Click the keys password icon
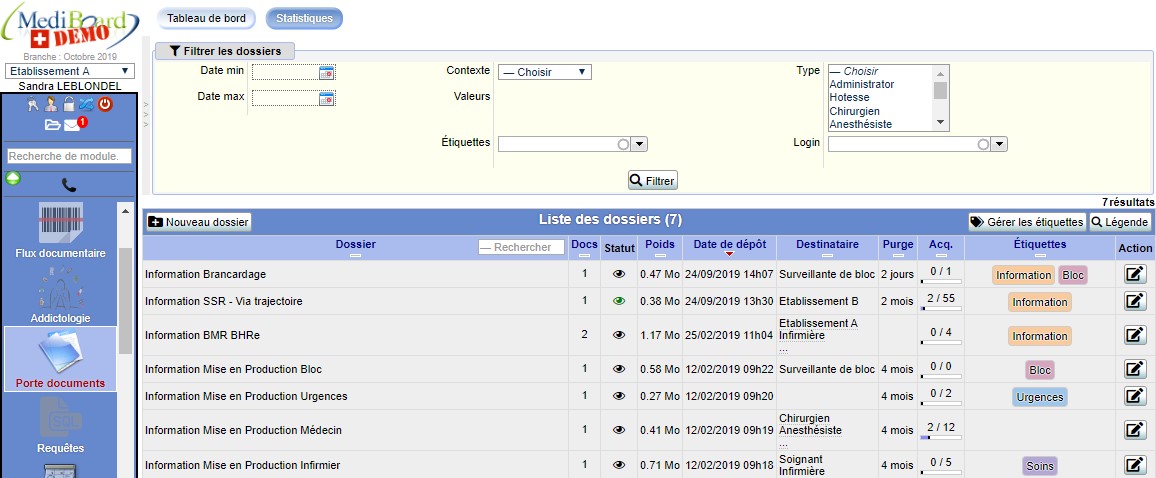 point(33,105)
